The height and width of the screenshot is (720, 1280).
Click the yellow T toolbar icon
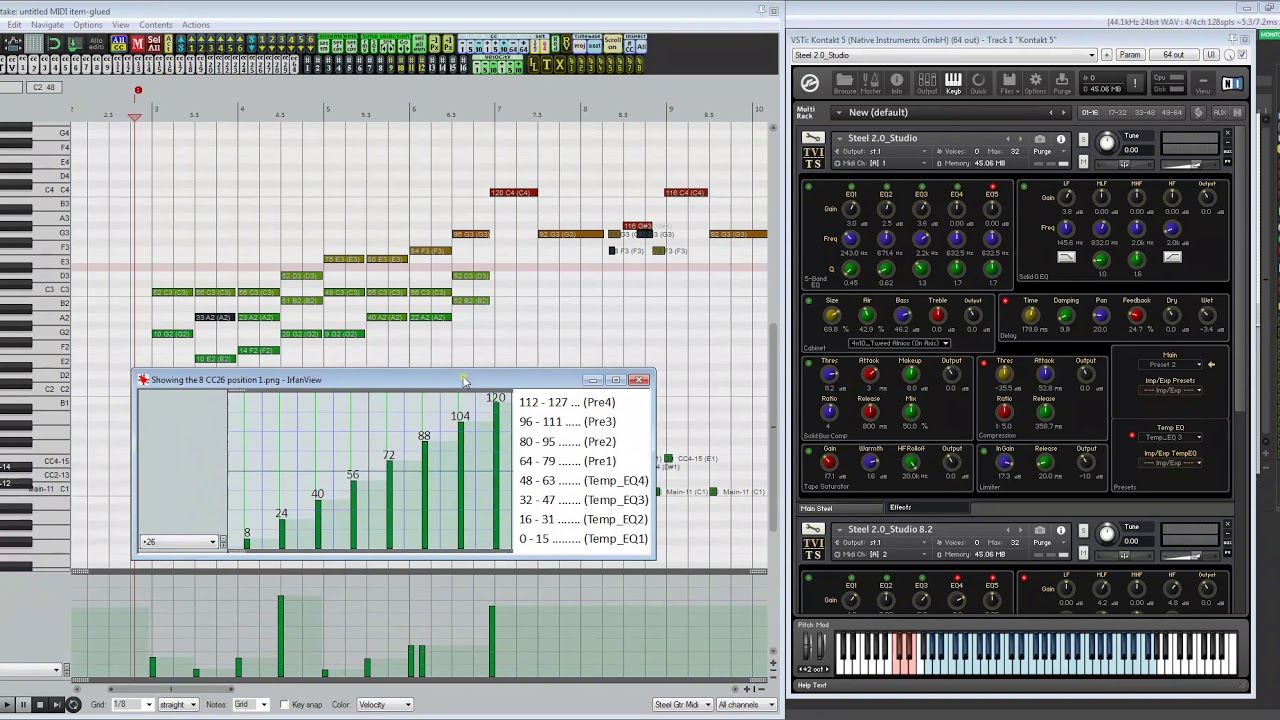[x=546, y=65]
